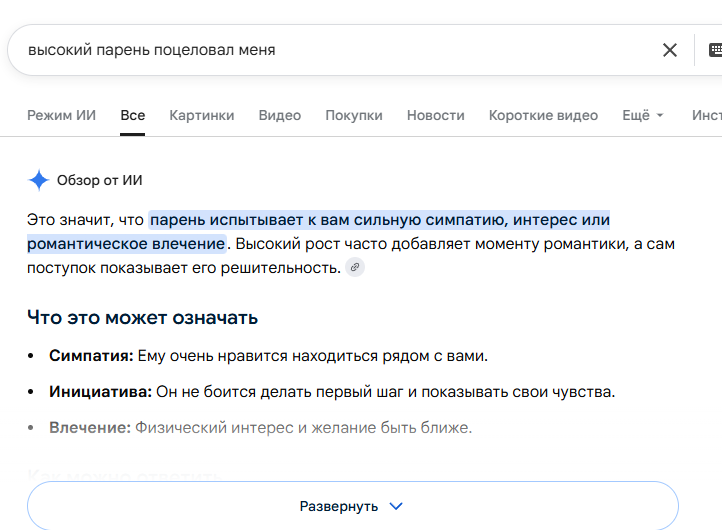
Task: Click the heading Что это может означать
Action: pos(142,318)
